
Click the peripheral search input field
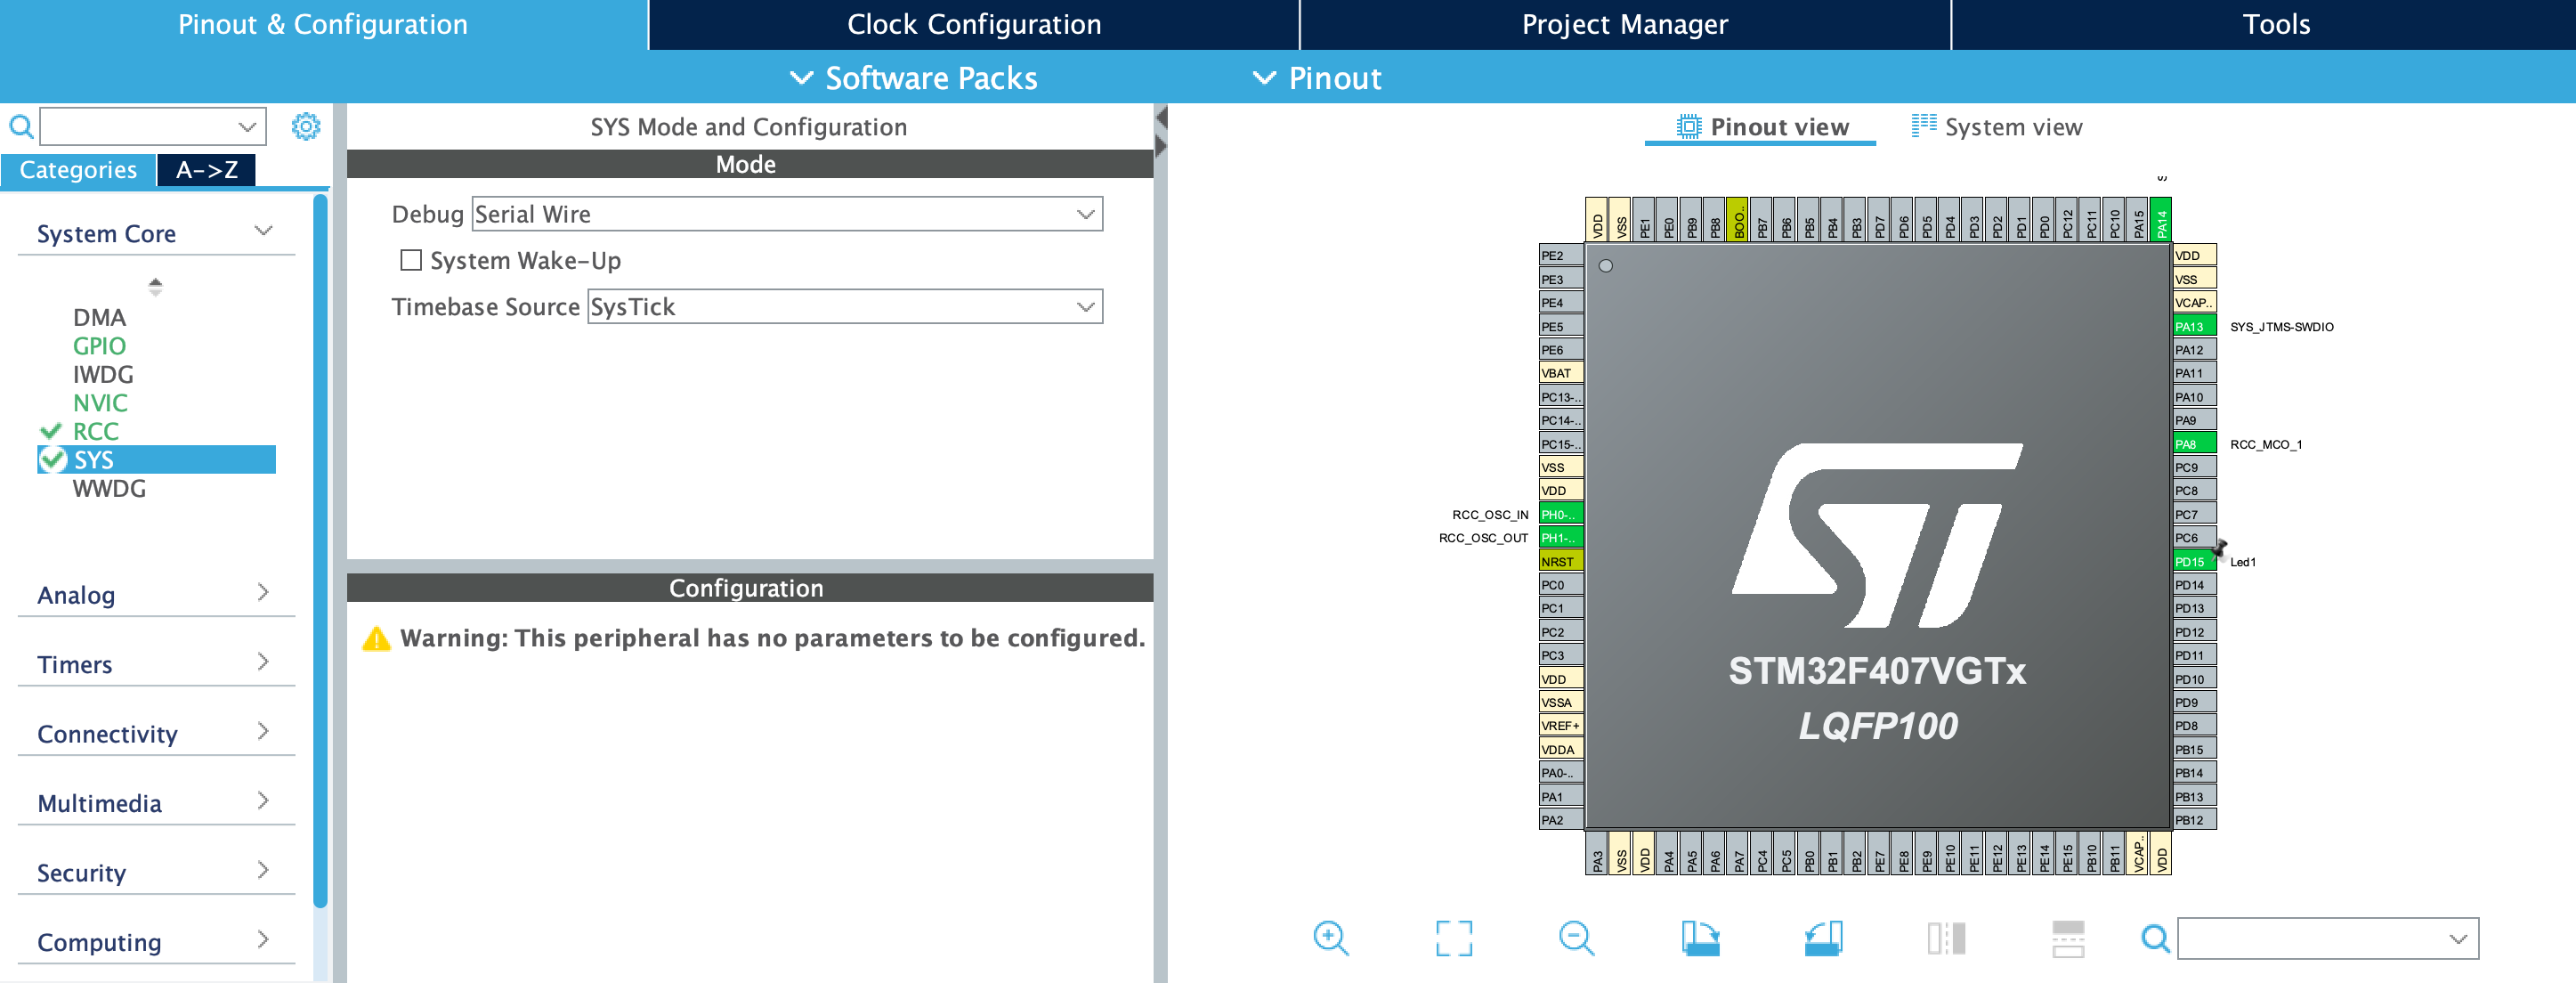(x=152, y=127)
